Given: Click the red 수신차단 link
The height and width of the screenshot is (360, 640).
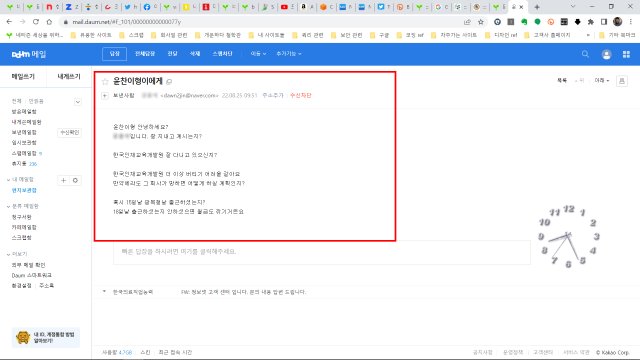Looking at the screenshot, I should 300,95.
